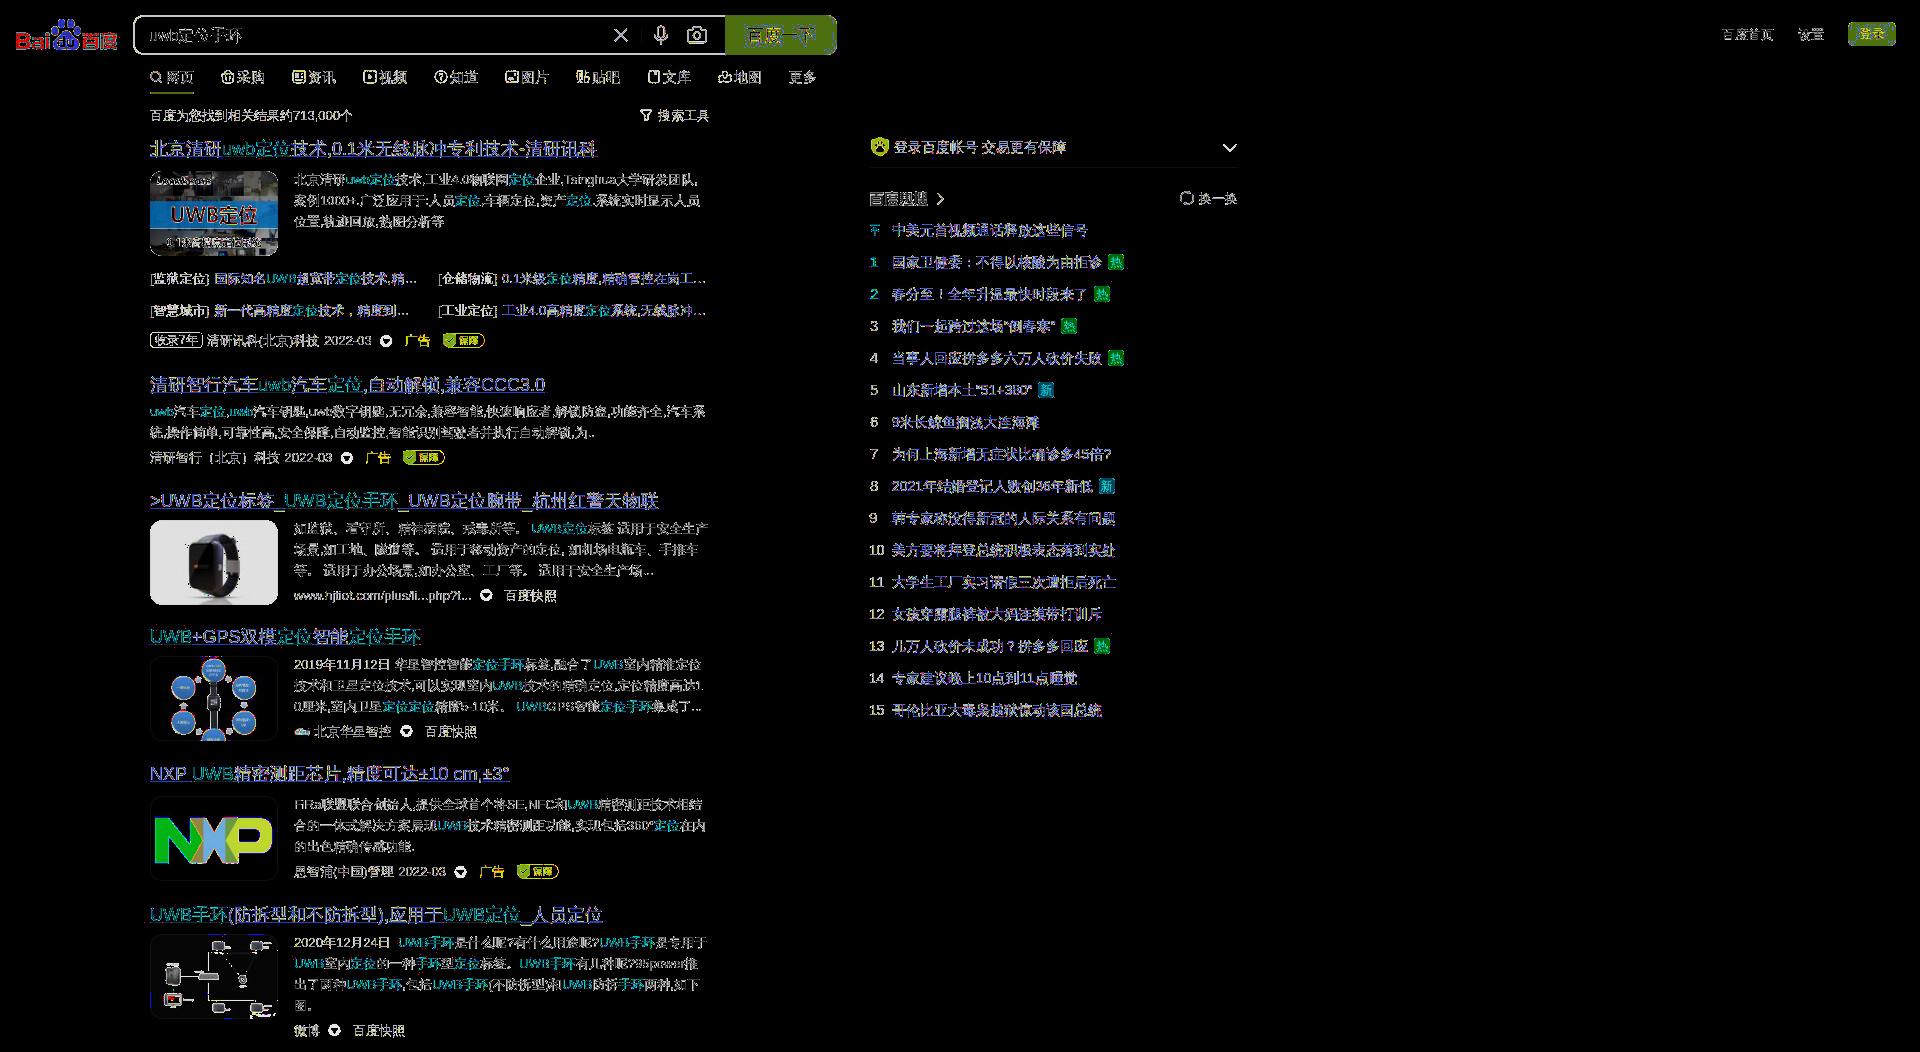Click the black smartwatch thumbnail
1920x1052 pixels.
[214, 562]
